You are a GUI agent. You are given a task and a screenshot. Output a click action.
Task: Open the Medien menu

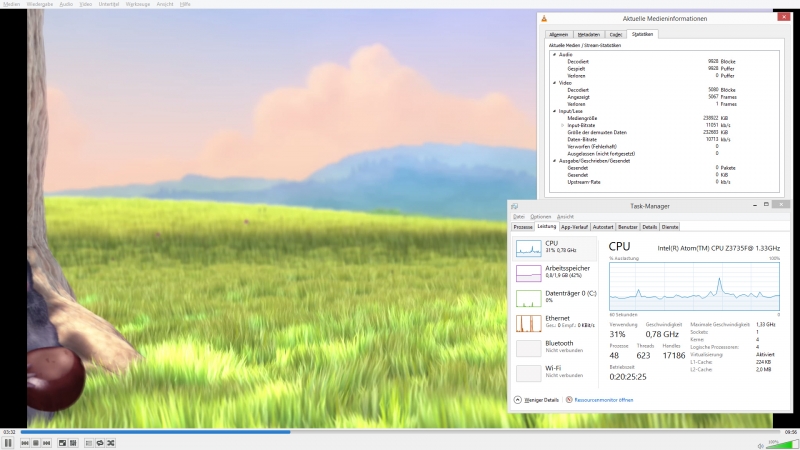[11, 4]
